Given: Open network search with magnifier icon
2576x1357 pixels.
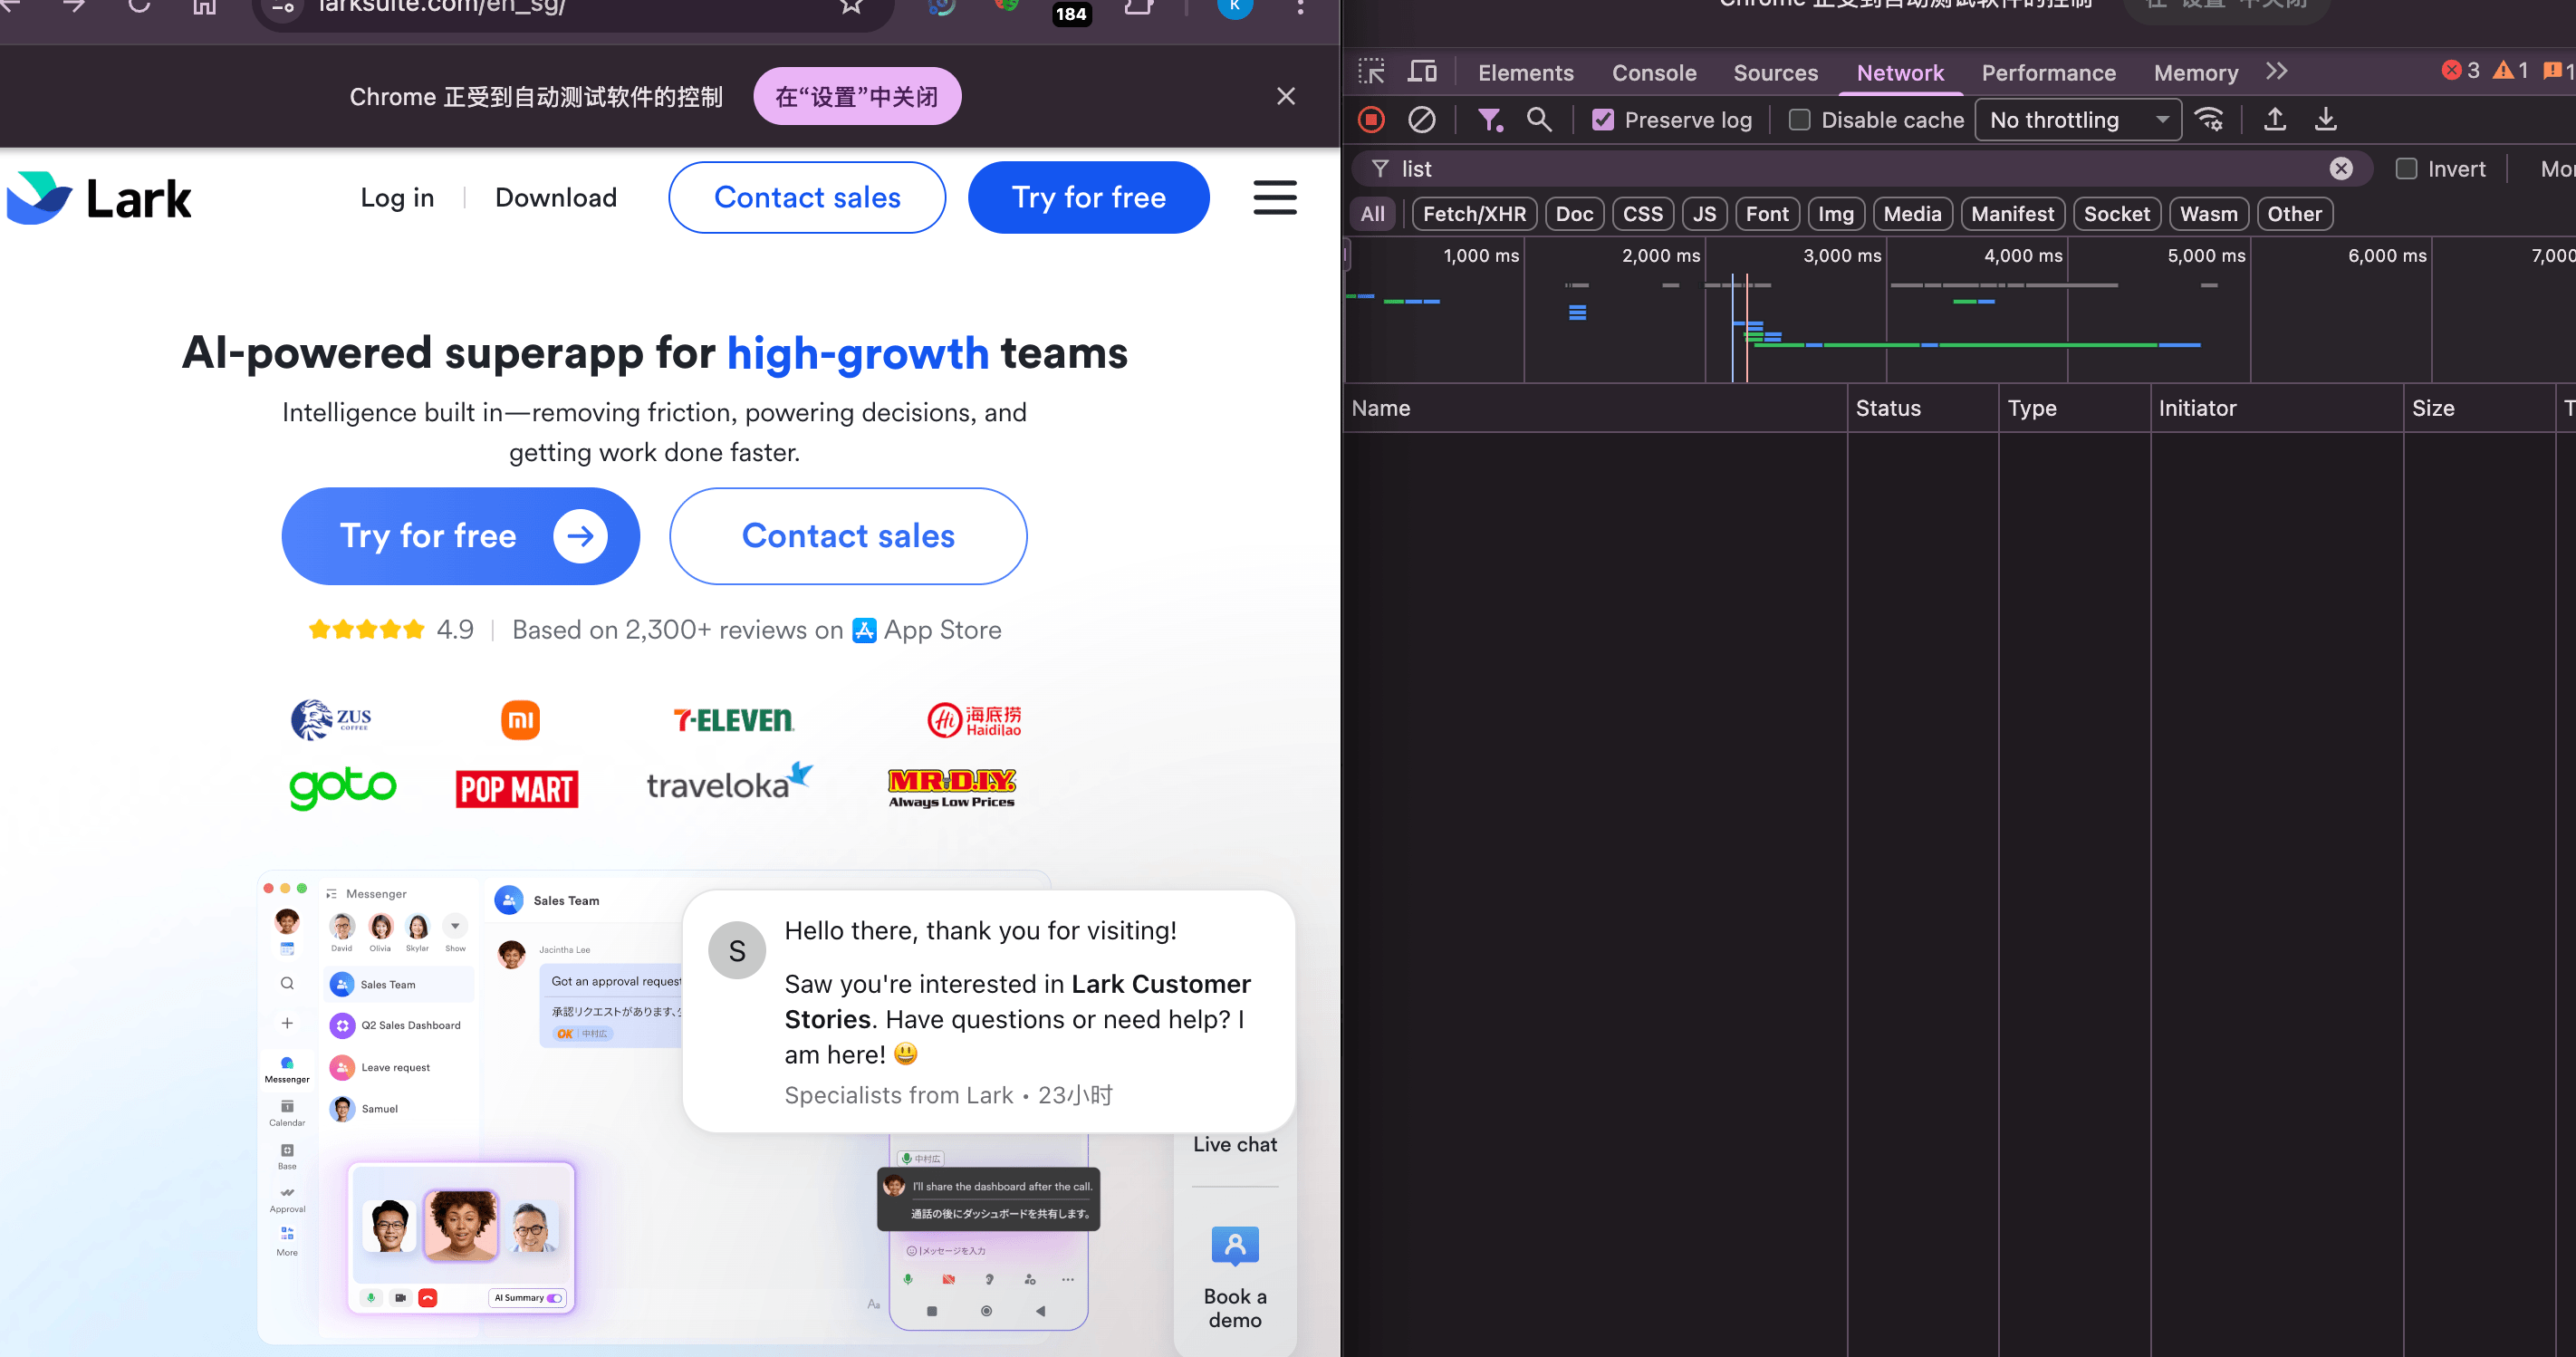Looking at the screenshot, I should click(x=1539, y=120).
